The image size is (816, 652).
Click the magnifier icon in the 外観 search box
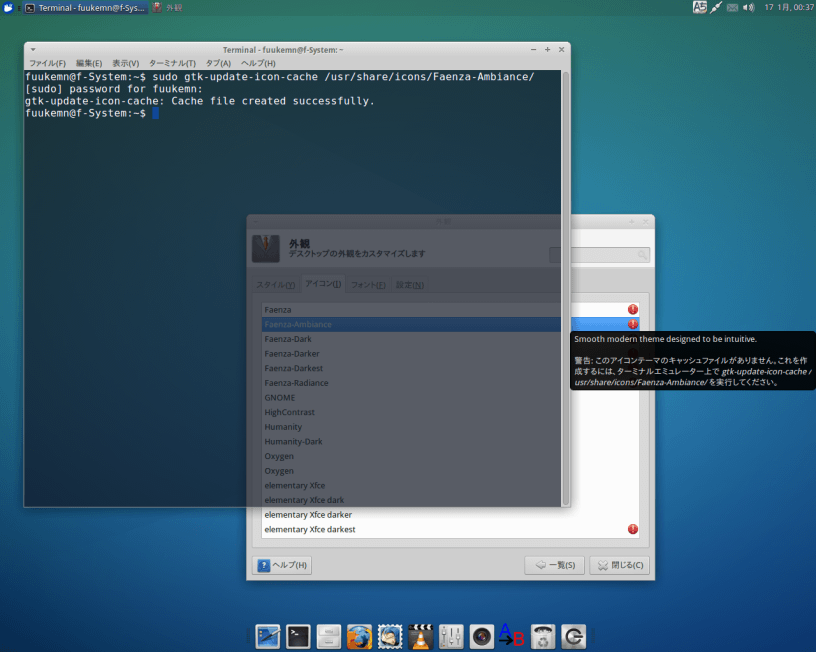(x=643, y=255)
